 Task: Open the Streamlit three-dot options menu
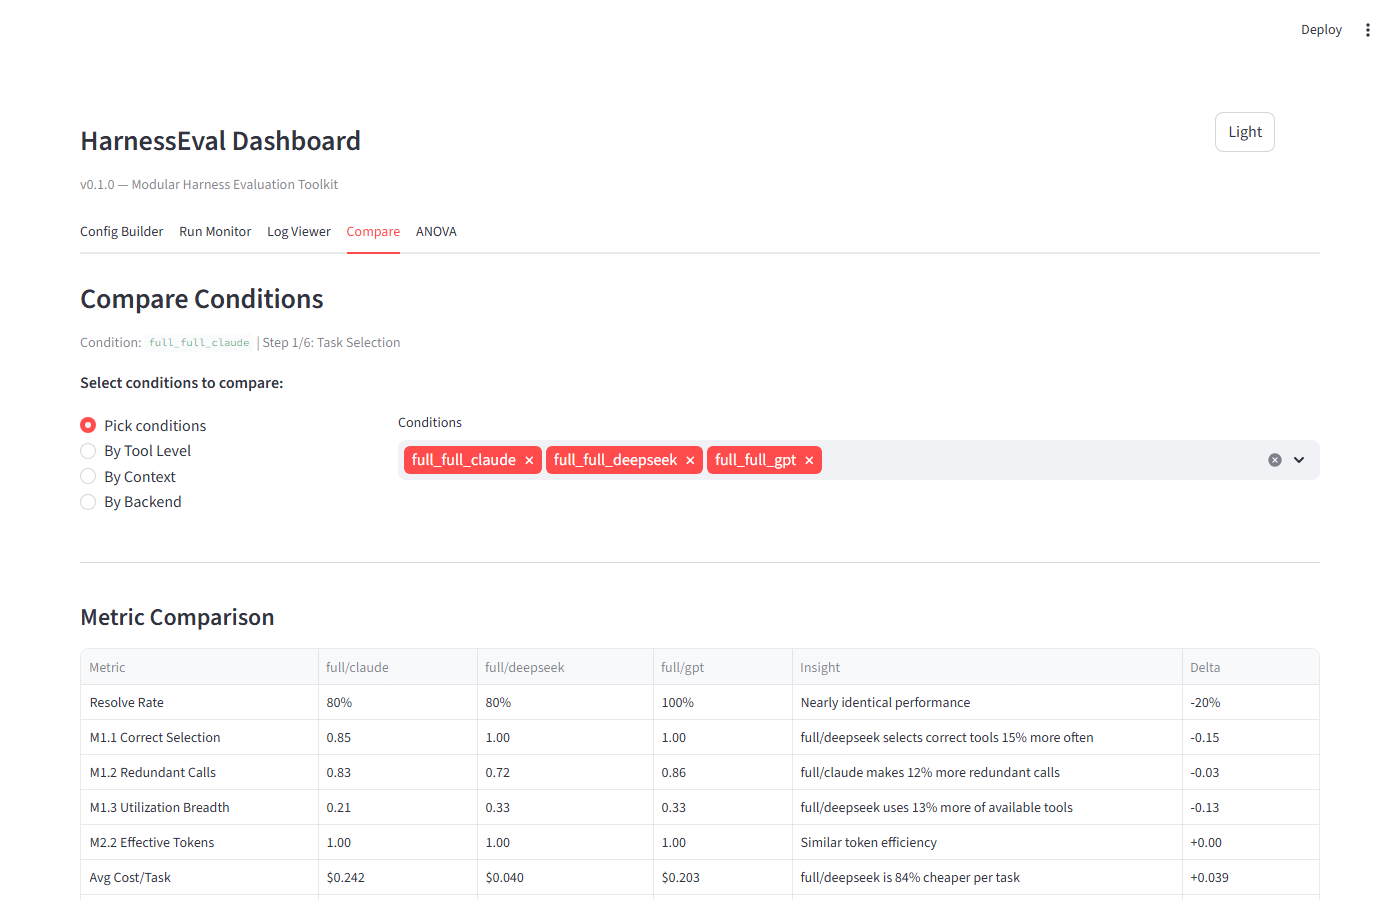point(1367,29)
